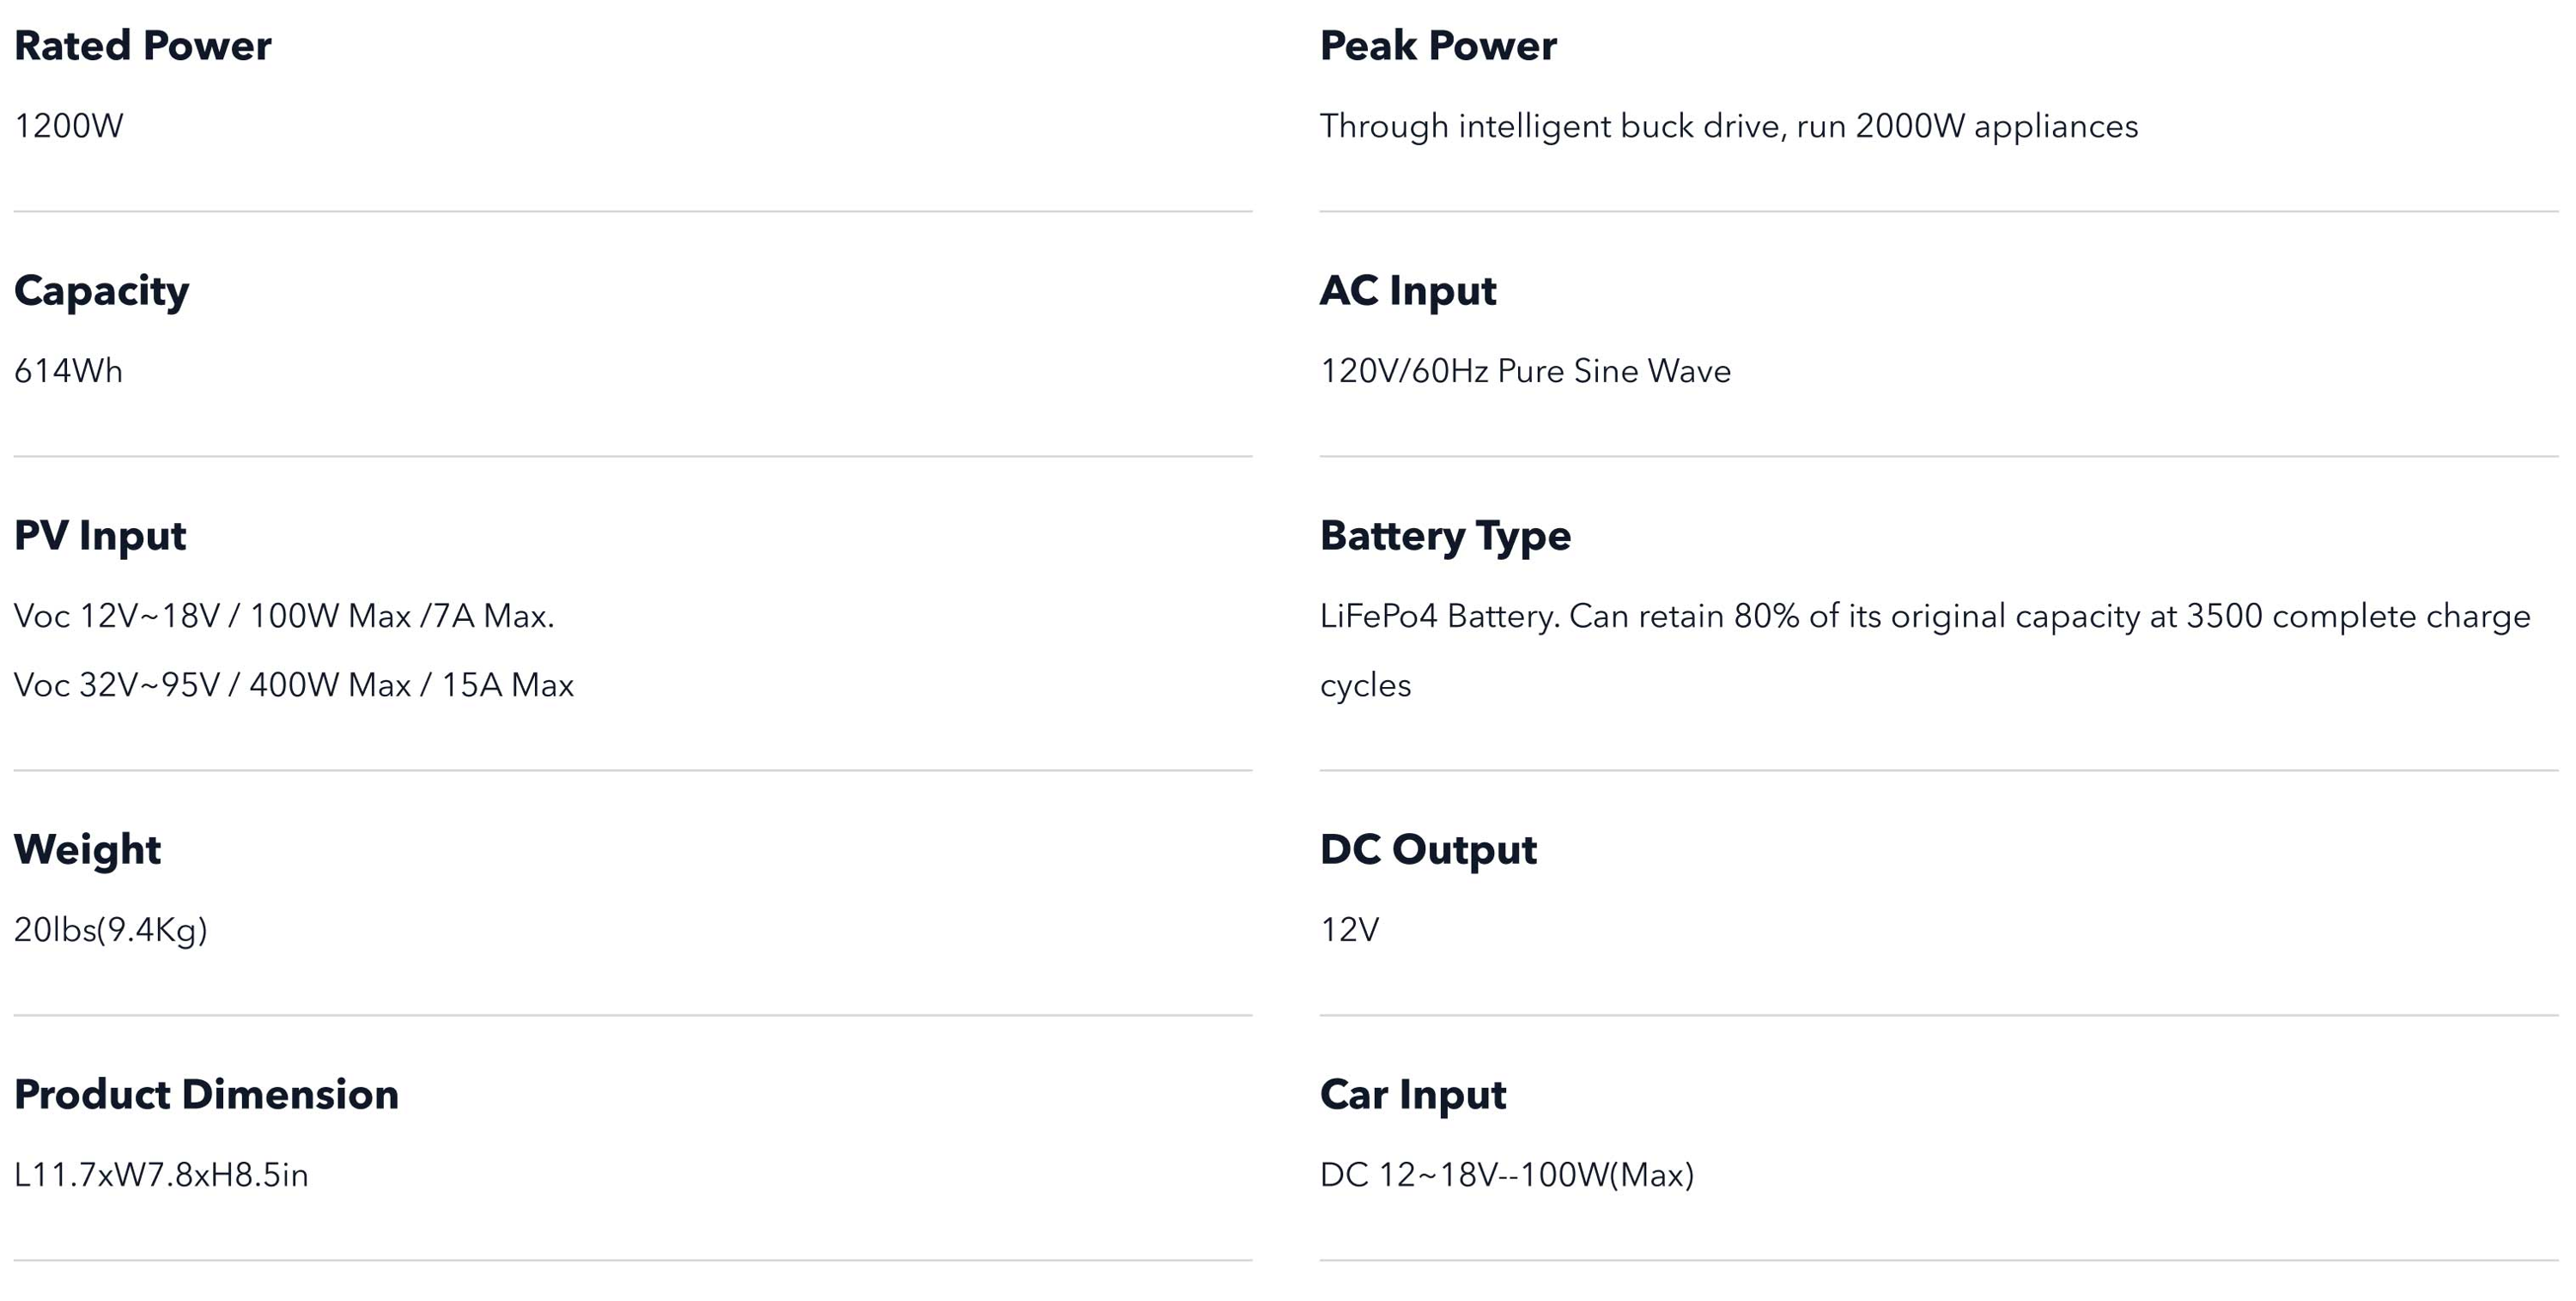
Task: Click the AC Input heading
Action: click(1408, 292)
